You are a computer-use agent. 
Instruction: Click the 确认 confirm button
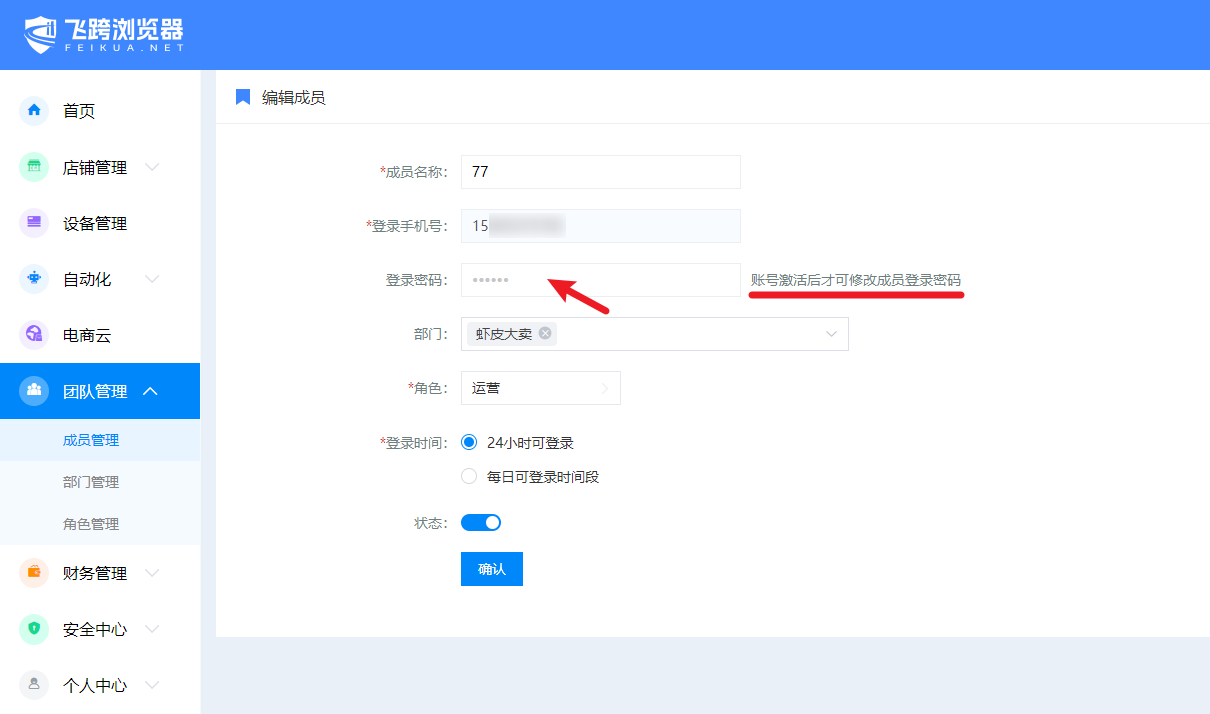pyautogui.click(x=491, y=569)
